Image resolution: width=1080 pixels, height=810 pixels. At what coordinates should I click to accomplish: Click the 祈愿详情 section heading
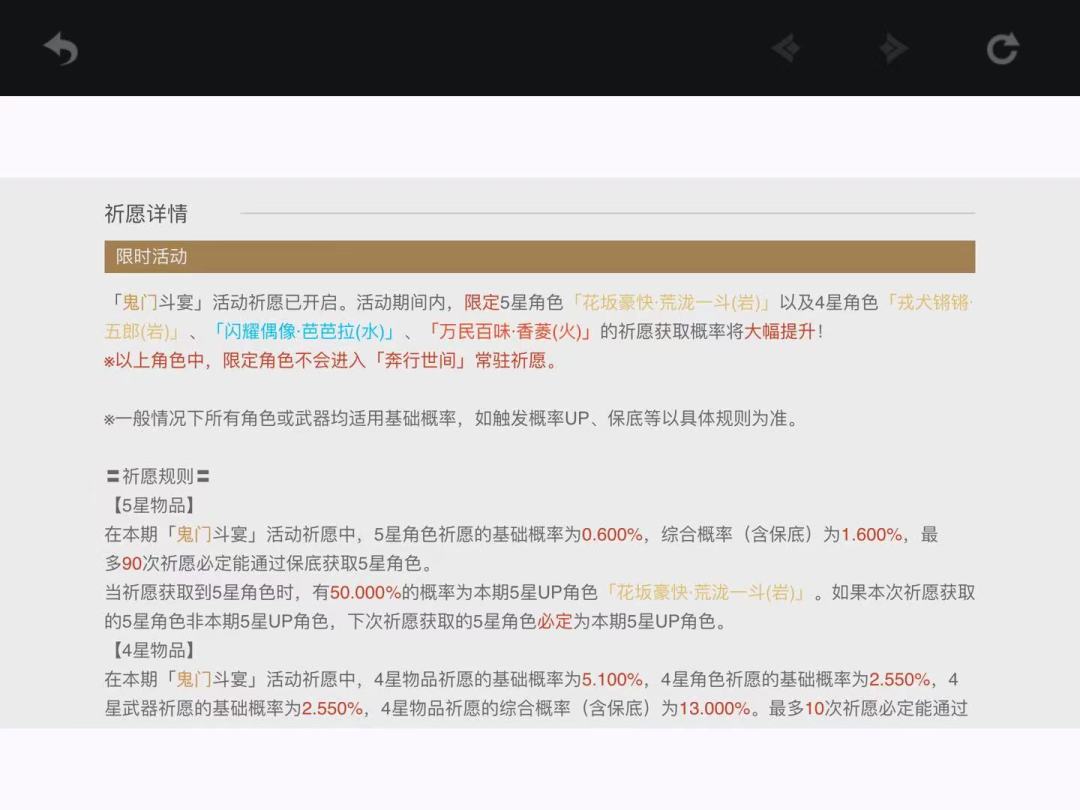point(146,214)
